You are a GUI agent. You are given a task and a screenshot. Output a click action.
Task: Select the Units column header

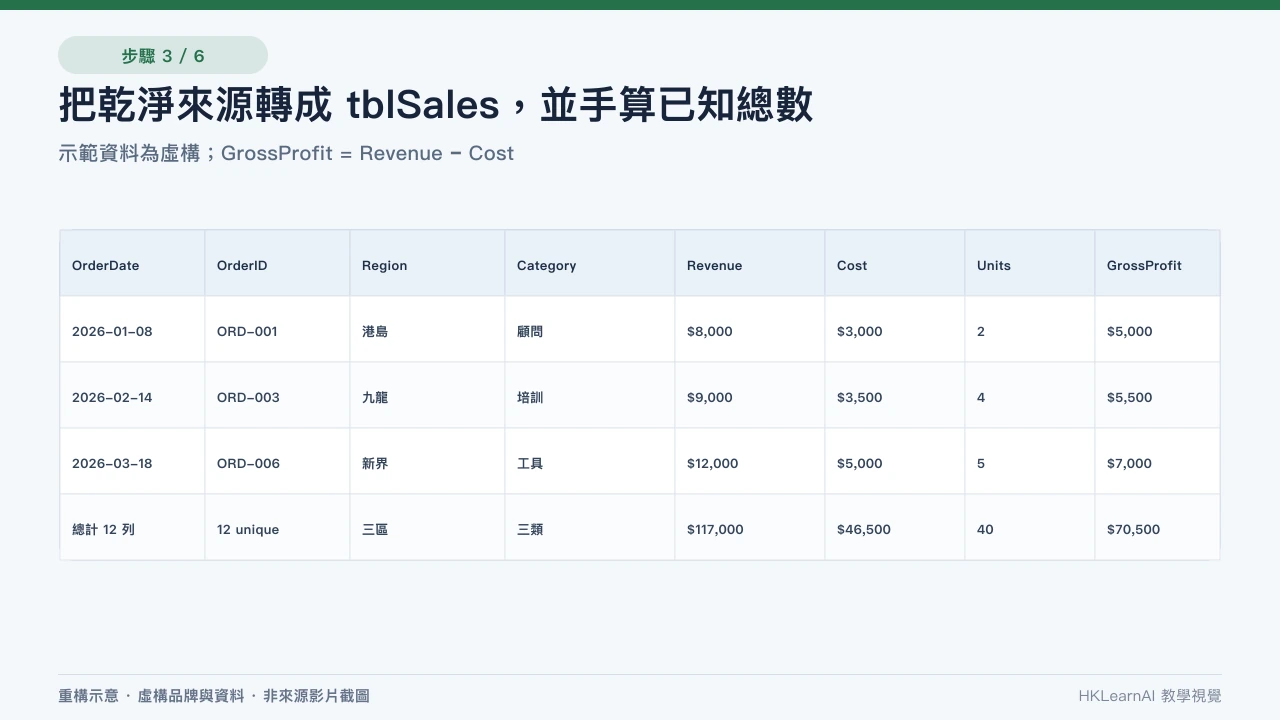pos(1030,264)
